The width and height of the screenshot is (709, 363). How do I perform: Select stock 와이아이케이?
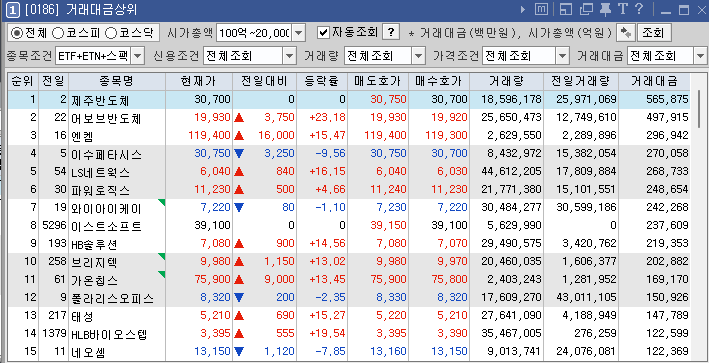click(106, 208)
